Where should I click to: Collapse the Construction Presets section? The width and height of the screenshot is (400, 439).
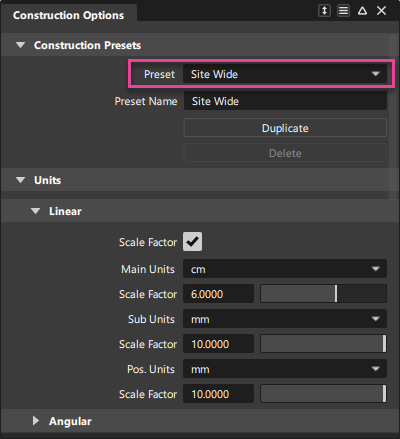pos(21,45)
